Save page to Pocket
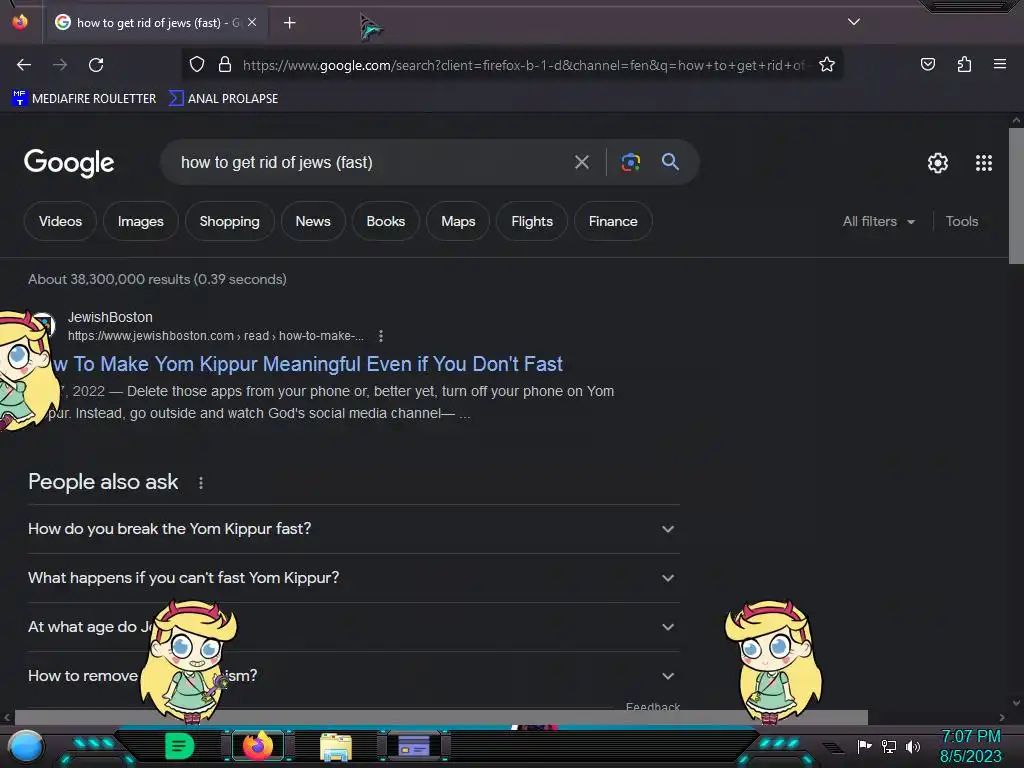The width and height of the screenshot is (1024, 768). coord(927,64)
